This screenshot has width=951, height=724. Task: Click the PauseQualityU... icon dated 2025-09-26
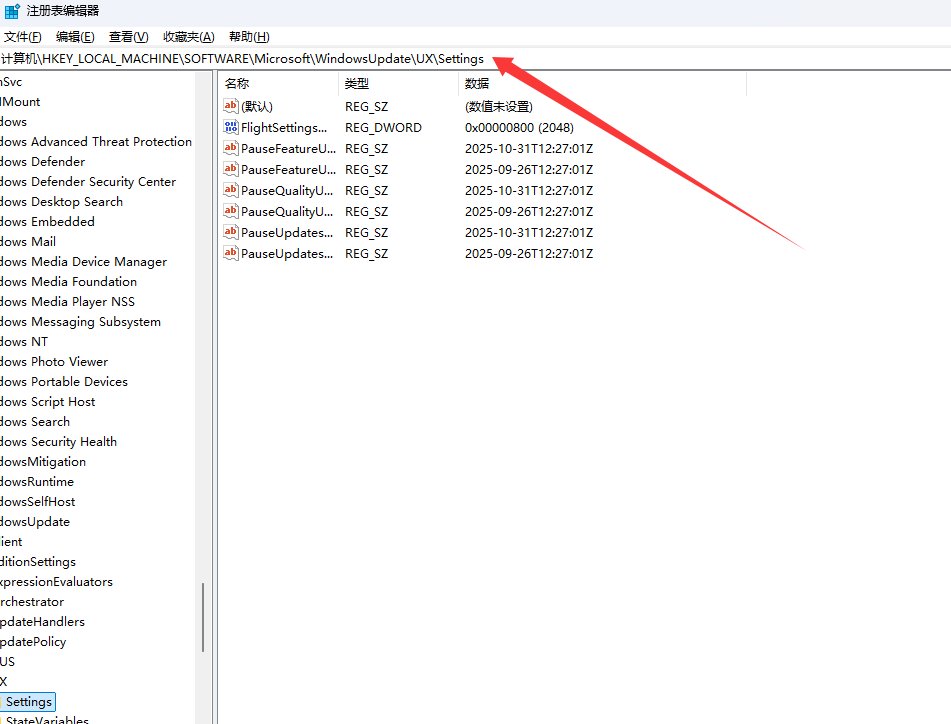pos(231,211)
